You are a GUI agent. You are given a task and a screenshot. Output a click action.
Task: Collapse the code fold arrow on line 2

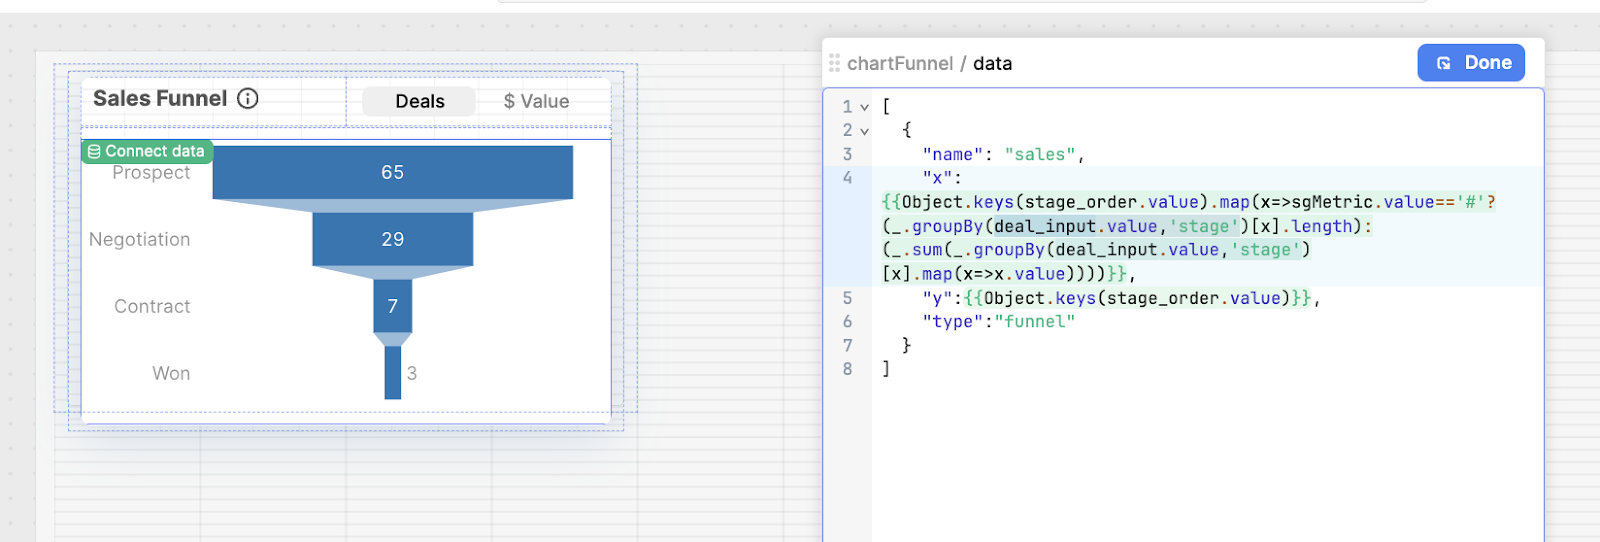click(864, 131)
